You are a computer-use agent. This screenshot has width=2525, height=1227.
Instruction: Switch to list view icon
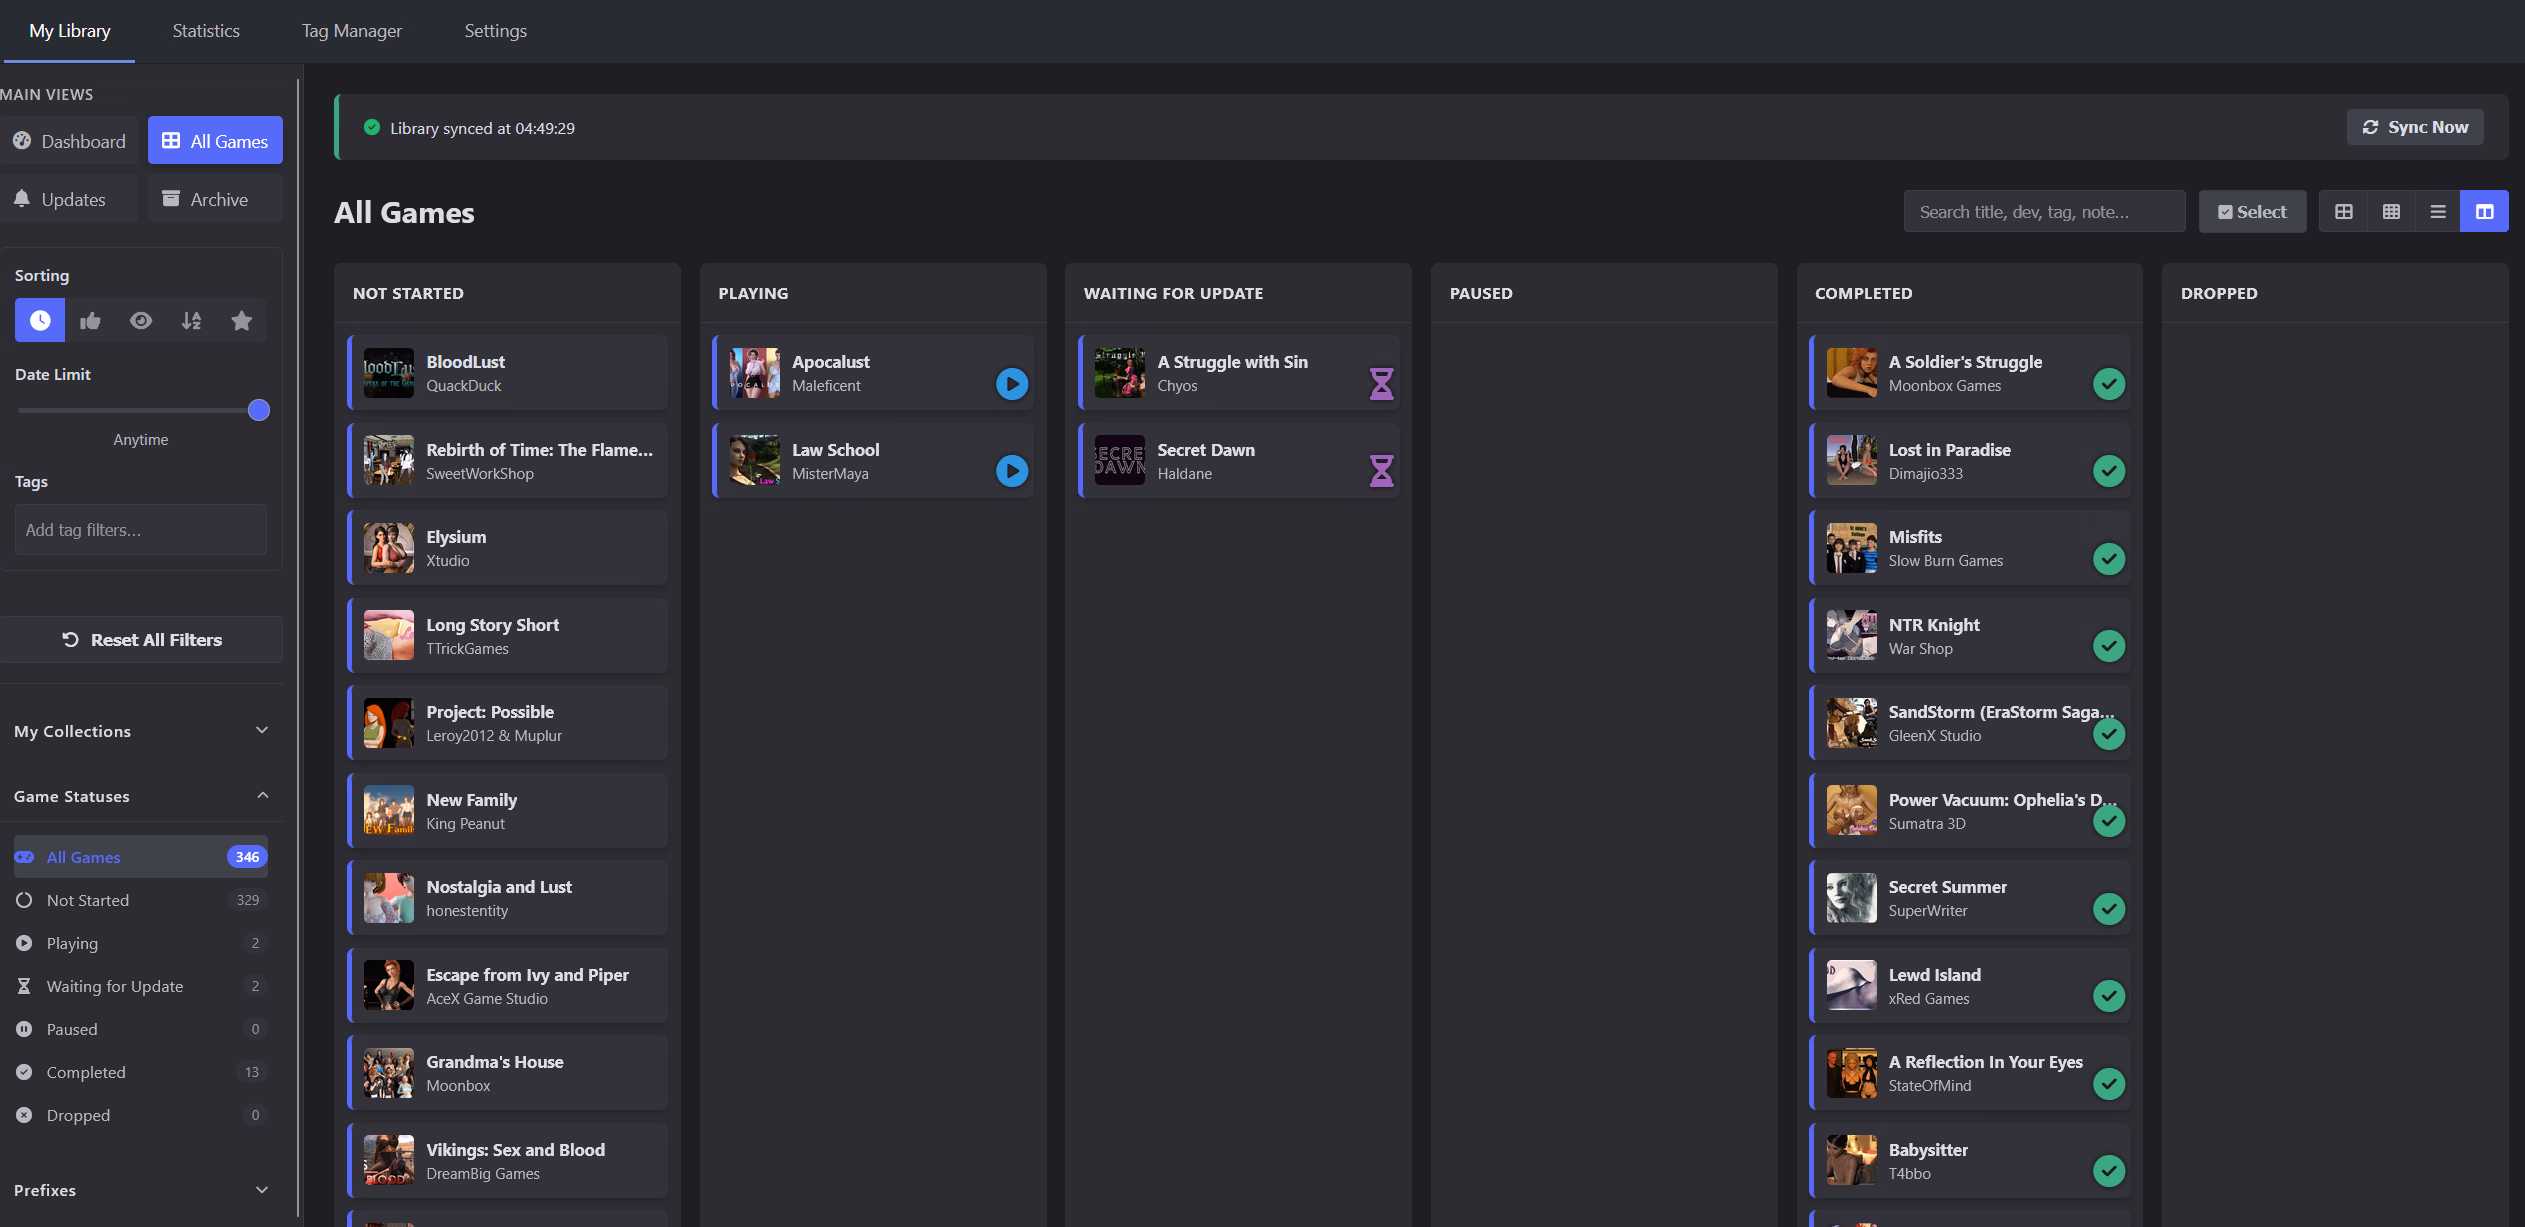pos(2438,211)
